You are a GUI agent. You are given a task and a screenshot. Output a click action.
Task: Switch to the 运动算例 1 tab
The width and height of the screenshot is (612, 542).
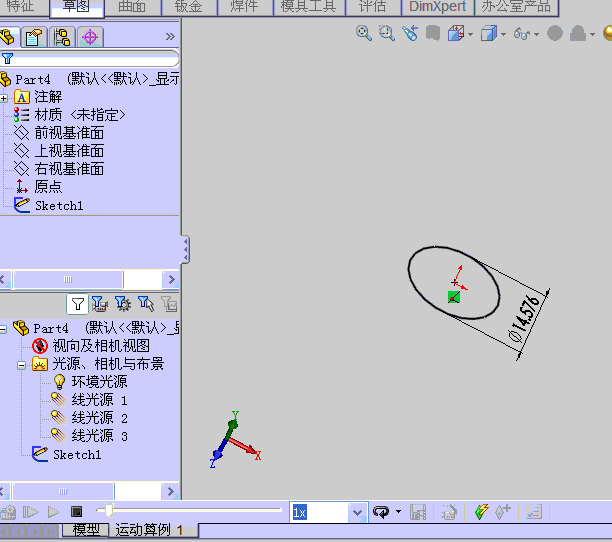coord(149,530)
